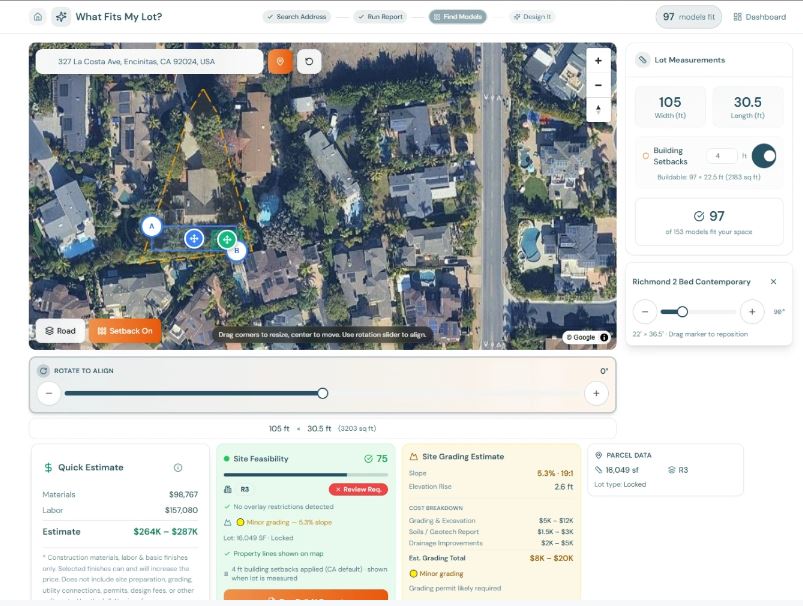Image resolution: width=803 pixels, height=606 pixels.
Task: Click the Lot Measurements ruler icon
Action: (642, 60)
